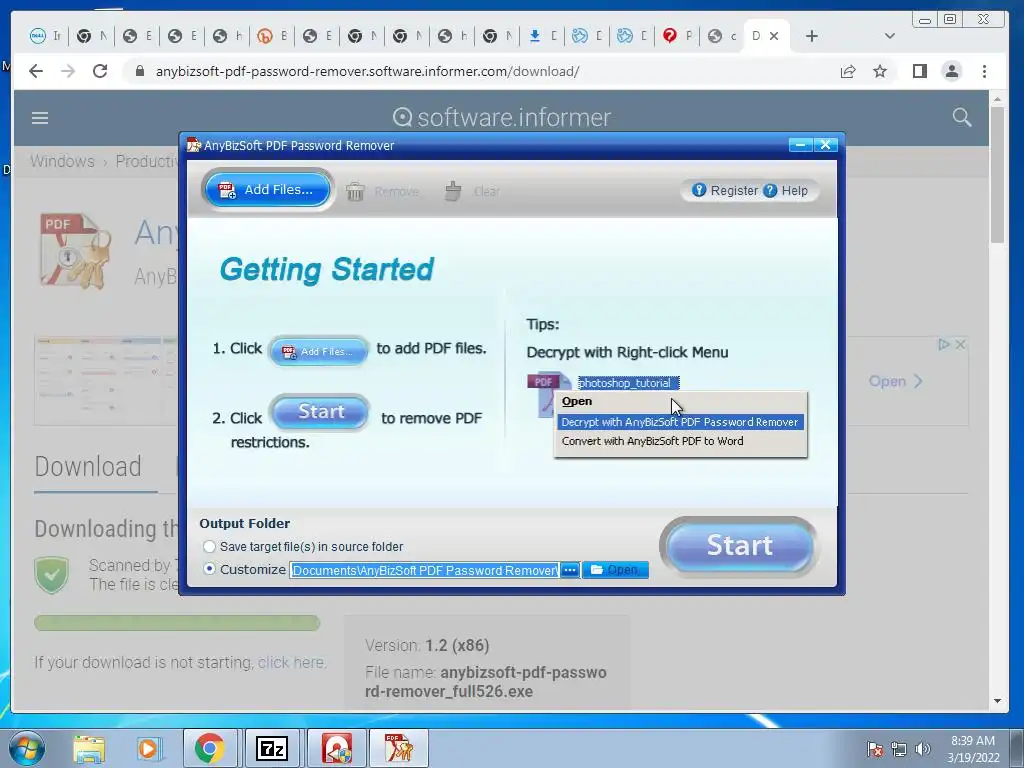Open Windows Explorer from taskbar
The image size is (1024, 768).
pyautogui.click(x=89, y=748)
